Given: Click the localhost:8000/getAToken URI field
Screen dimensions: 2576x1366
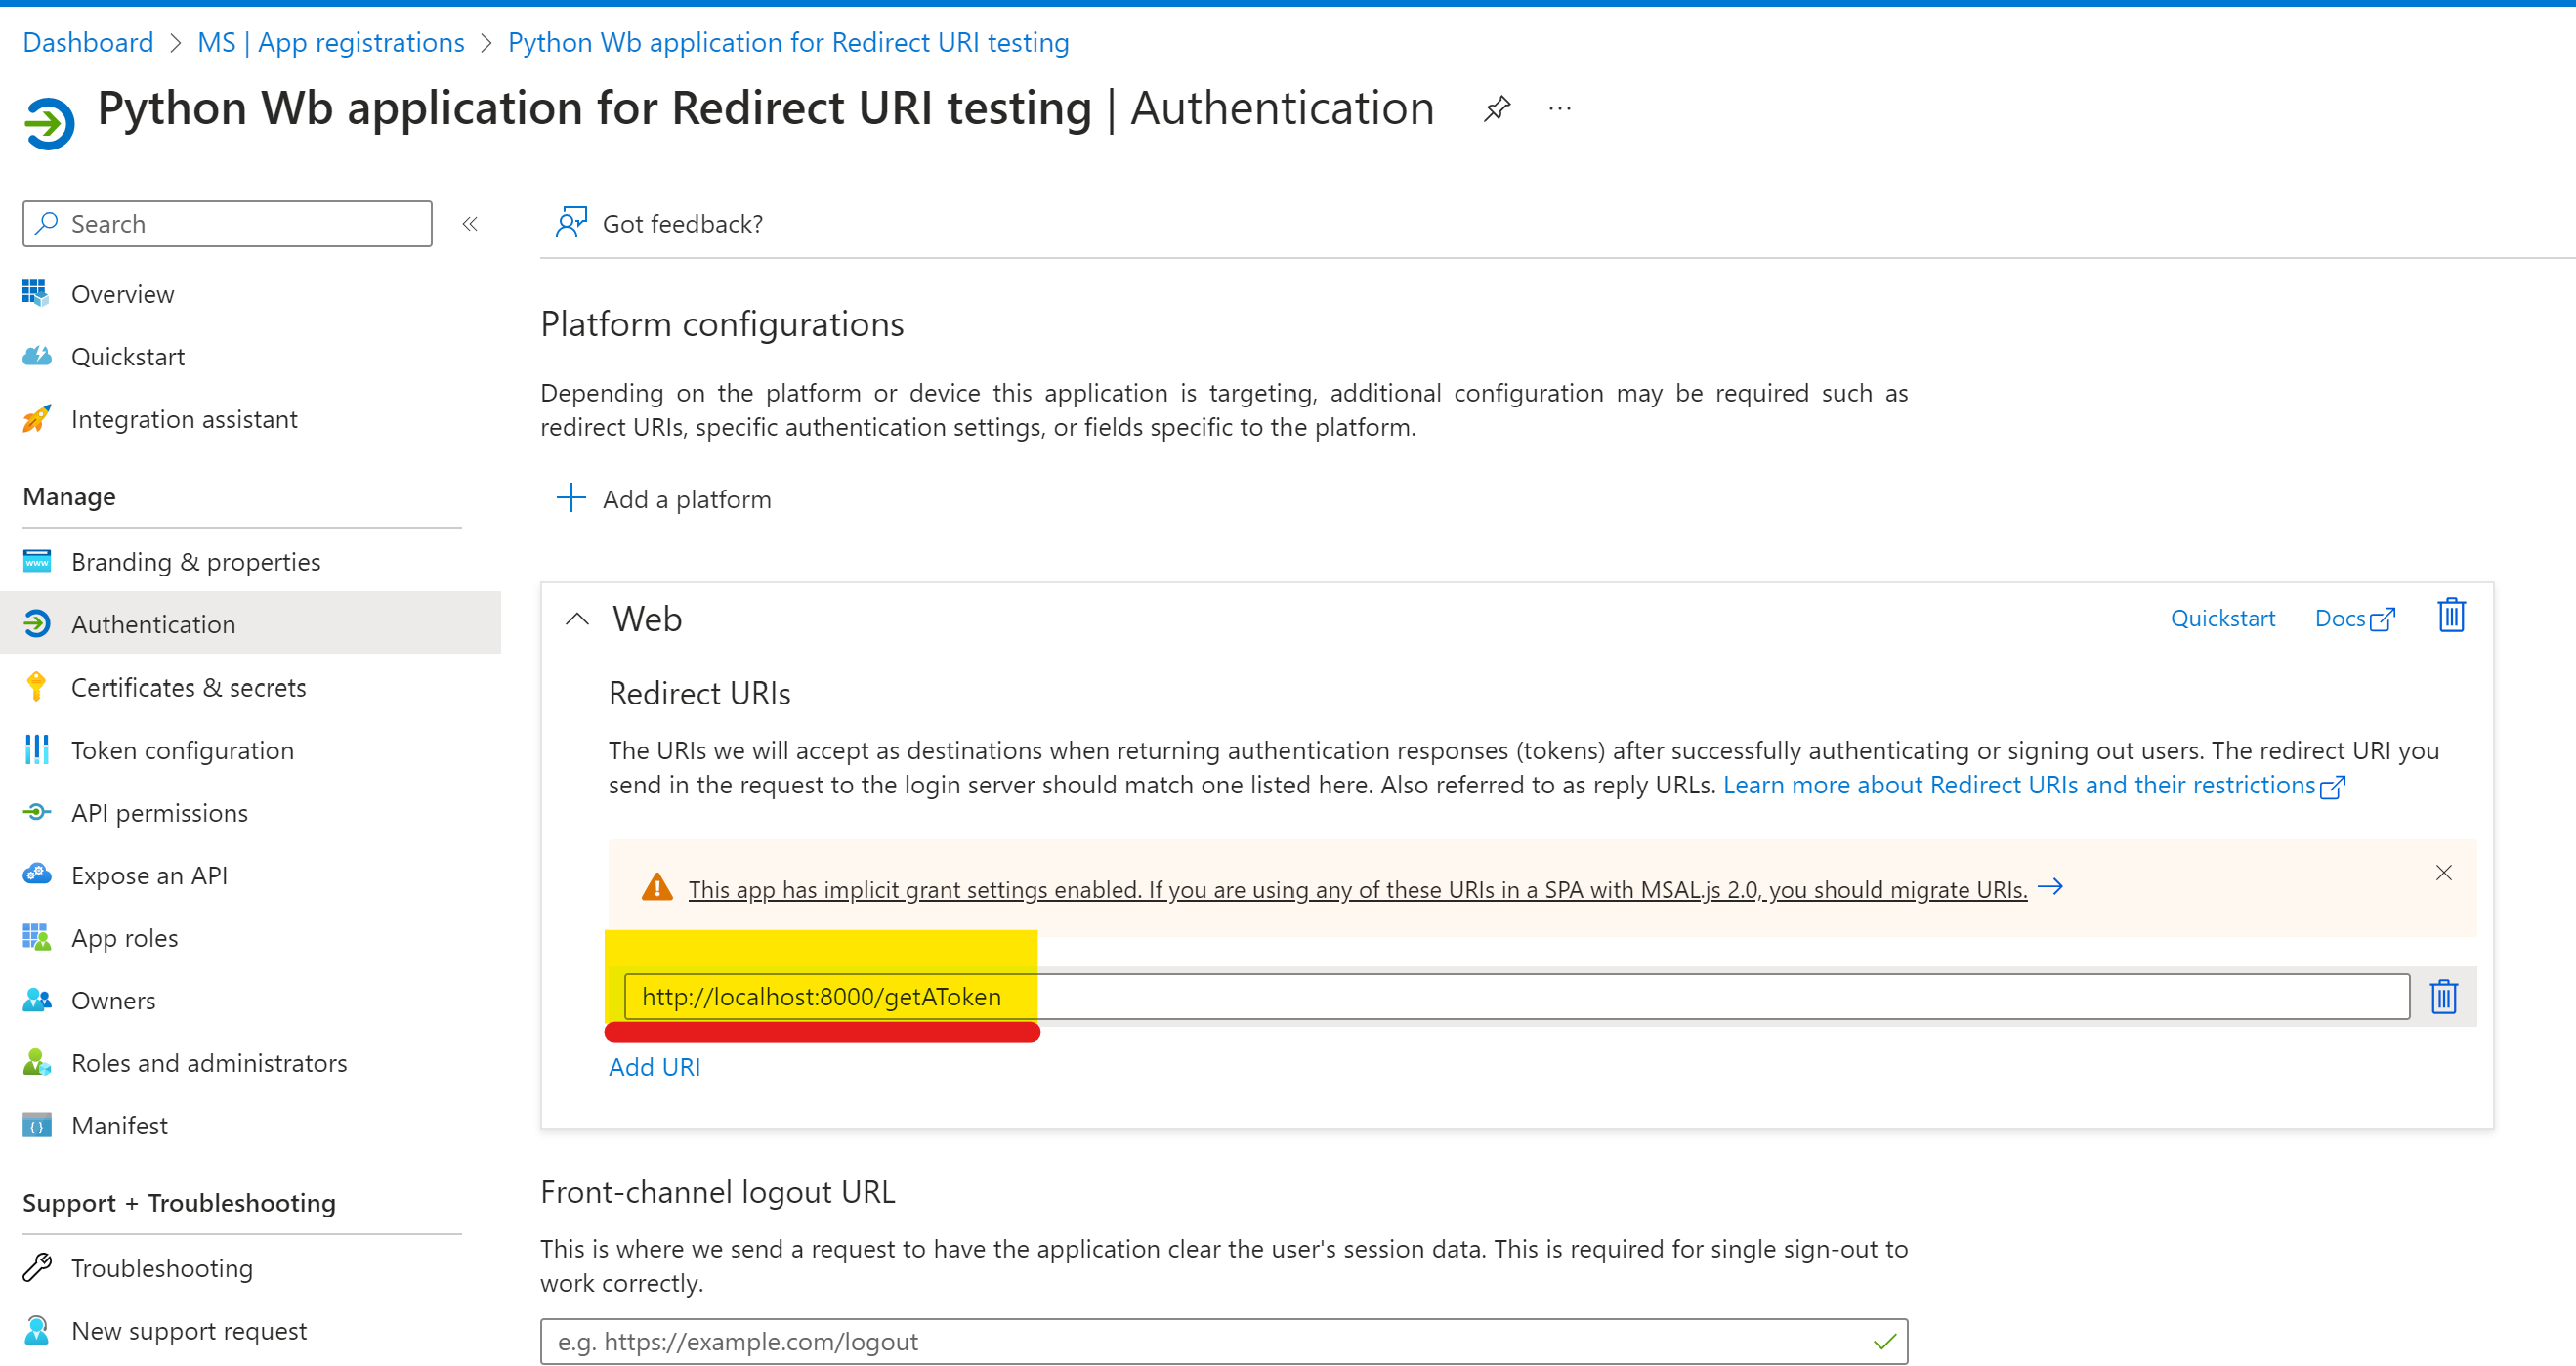Looking at the screenshot, I should pyautogui.click(x=1516, y=996).
